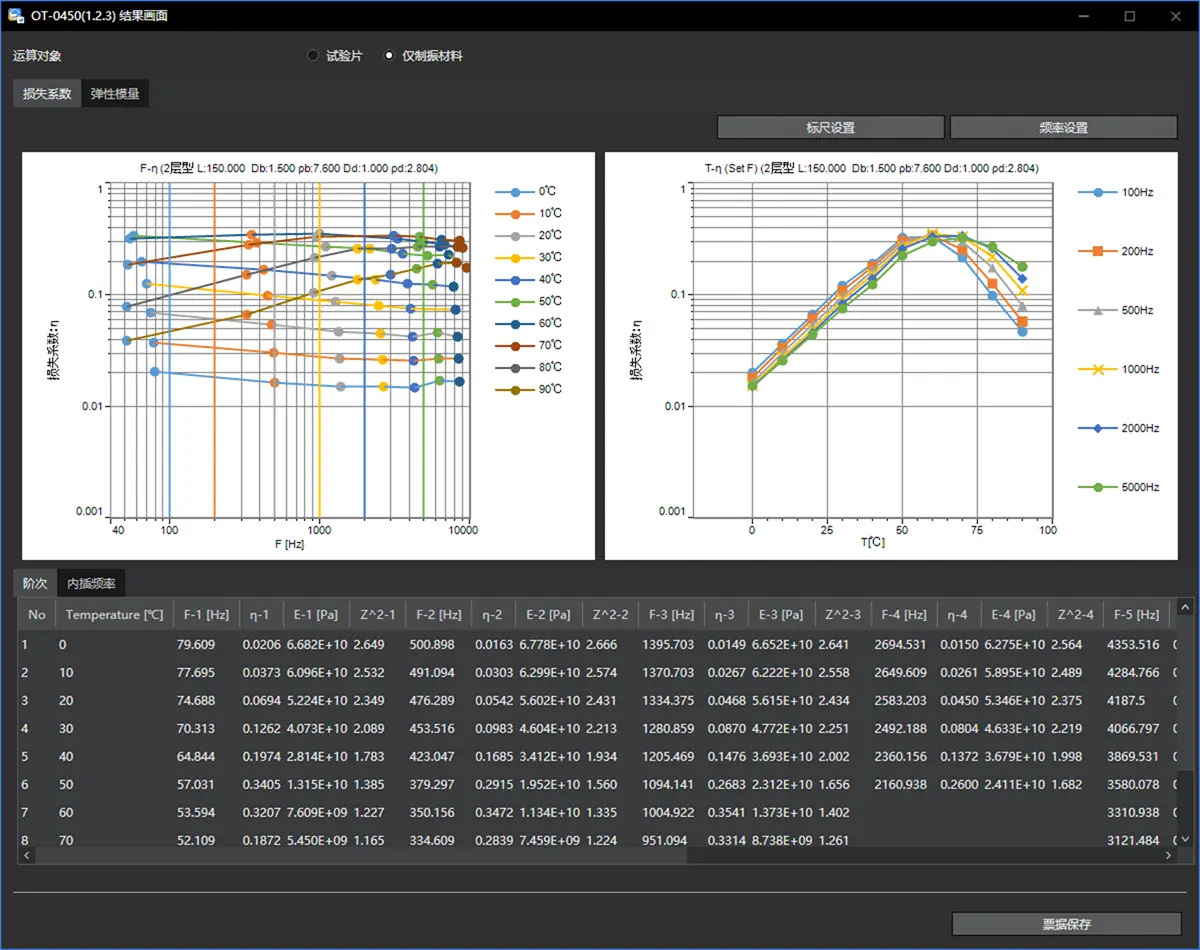Switch to the 内插频率 tab
This screenshot has height=950, width=1200.
91,583
